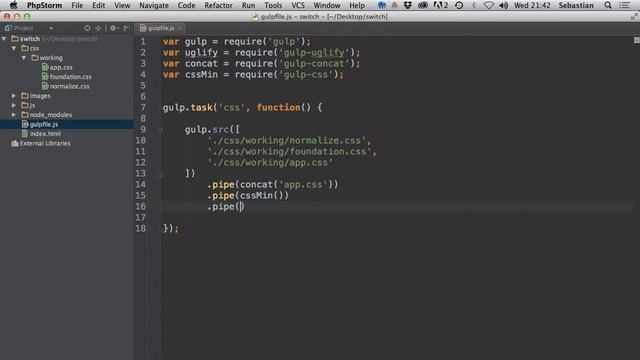Open the Refactor menu
The height and width of the screenshot is (360, 640).
[218, 5]
